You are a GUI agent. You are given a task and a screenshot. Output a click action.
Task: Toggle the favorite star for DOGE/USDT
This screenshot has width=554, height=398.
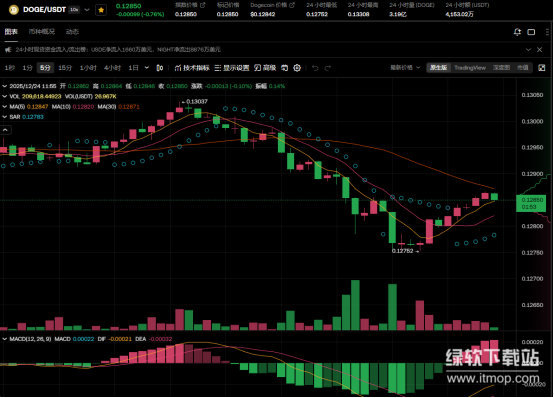tap(101, 10)
